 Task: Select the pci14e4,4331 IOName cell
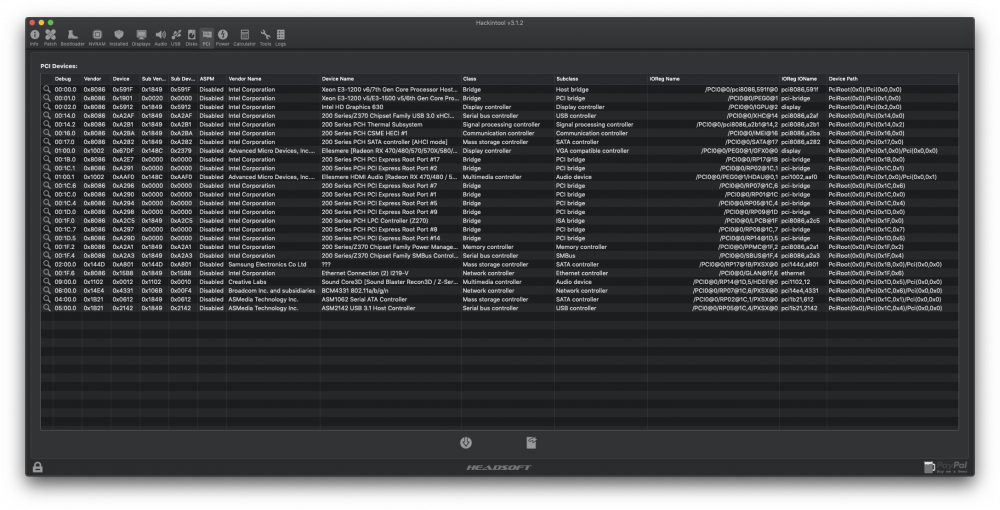(800, 290)
